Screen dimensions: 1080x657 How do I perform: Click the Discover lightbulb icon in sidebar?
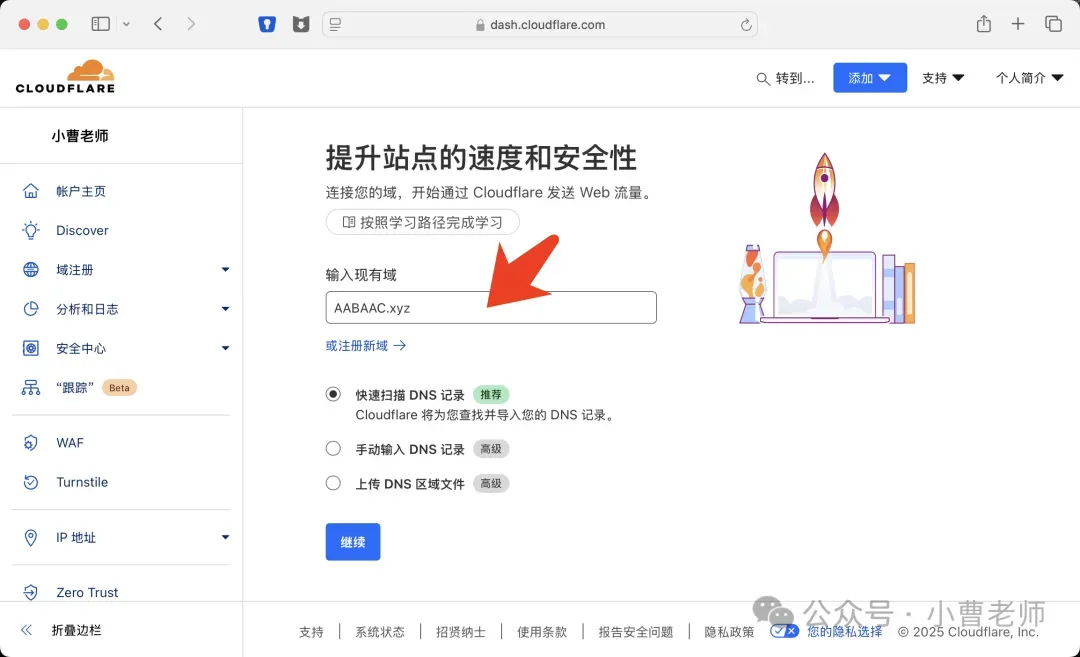(x=31, y=230)
